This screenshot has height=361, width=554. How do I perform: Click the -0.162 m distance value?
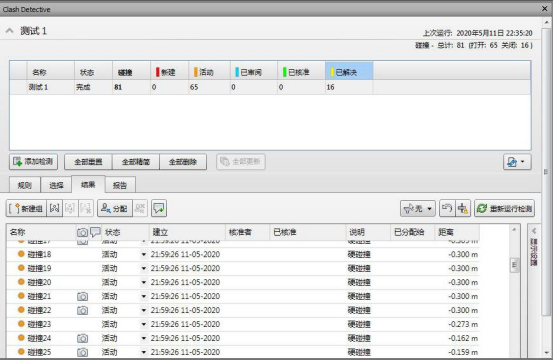[x=463, y=338]
